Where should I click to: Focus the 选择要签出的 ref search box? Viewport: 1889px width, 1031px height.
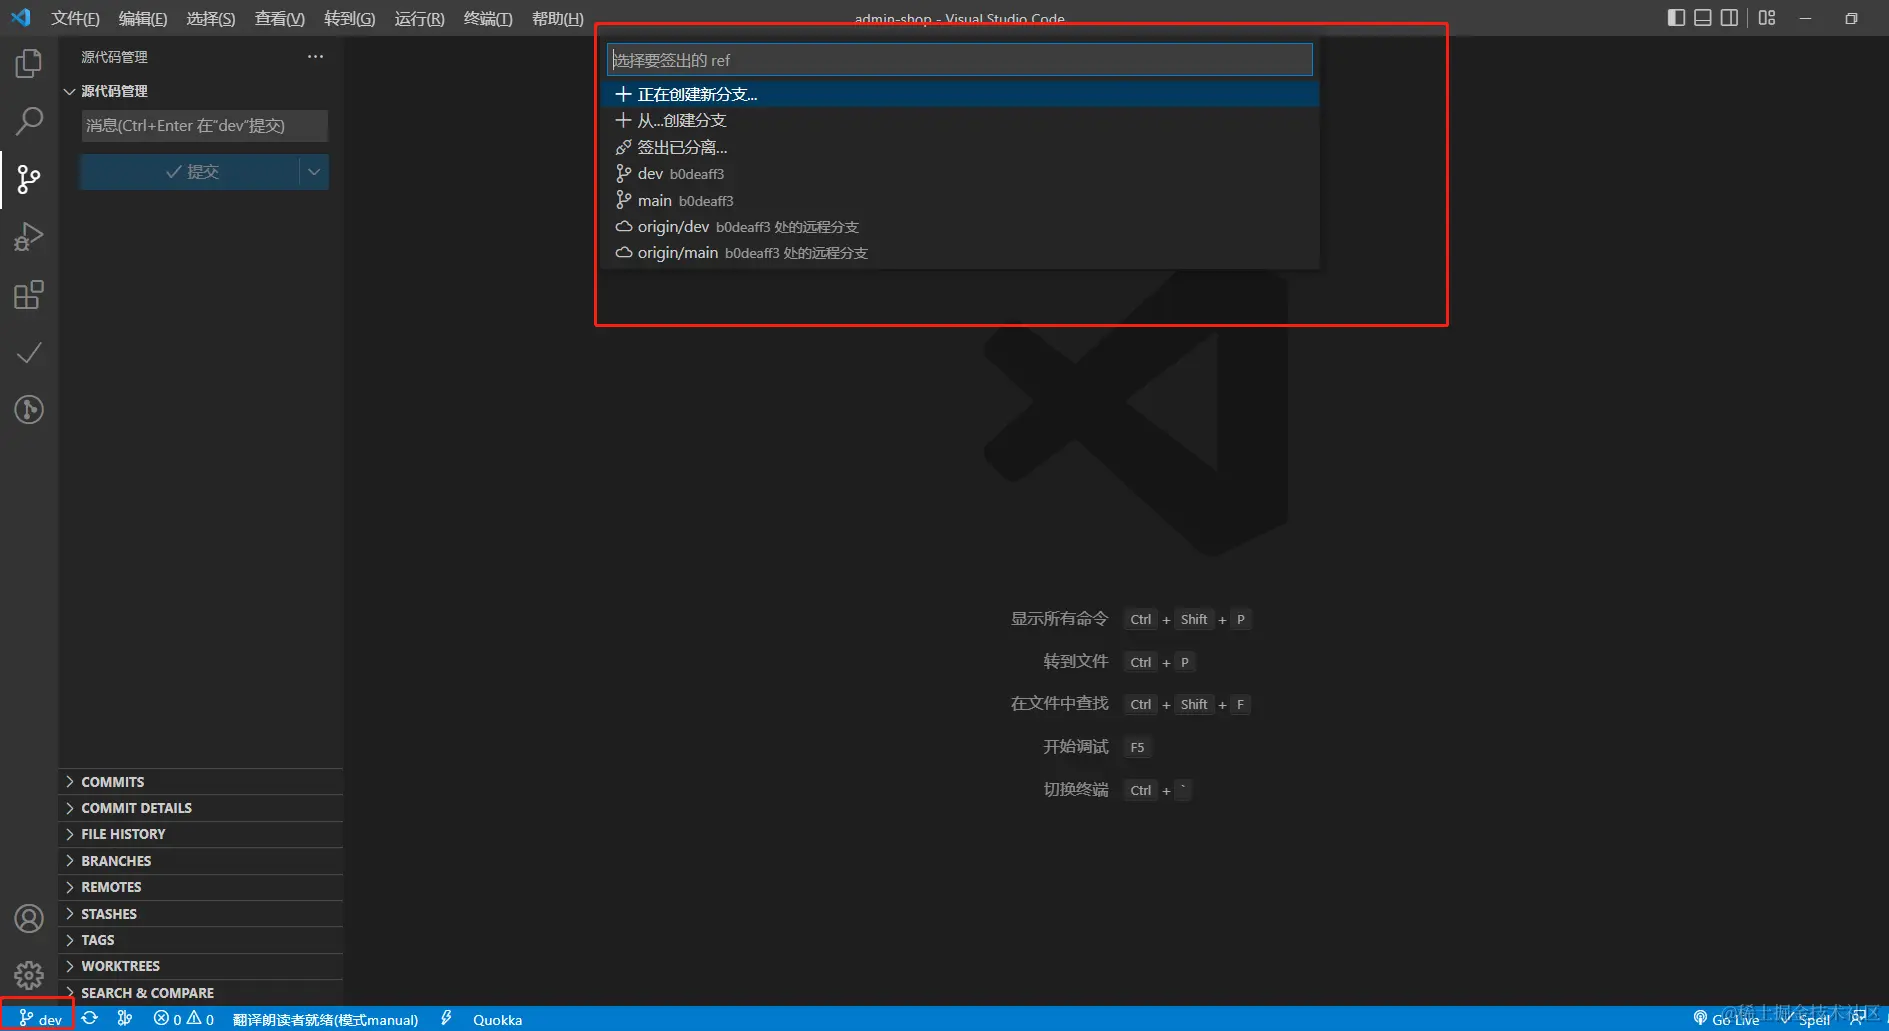point(960,60)
